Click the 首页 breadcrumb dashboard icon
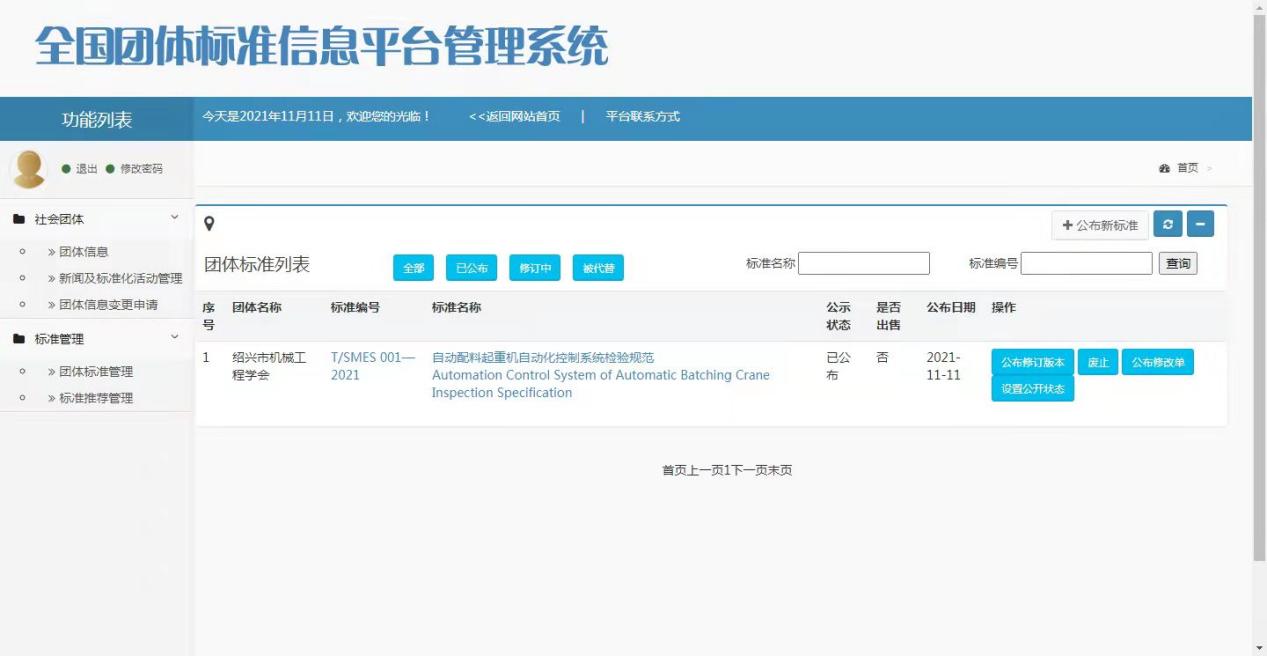 tap(1164, 168)
